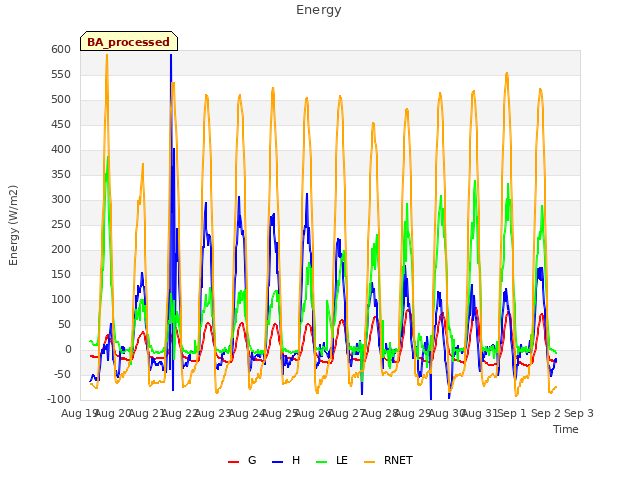Click the 'Aug 26' x-axis date label
The image size is (640, 480).
coord(312,413)
